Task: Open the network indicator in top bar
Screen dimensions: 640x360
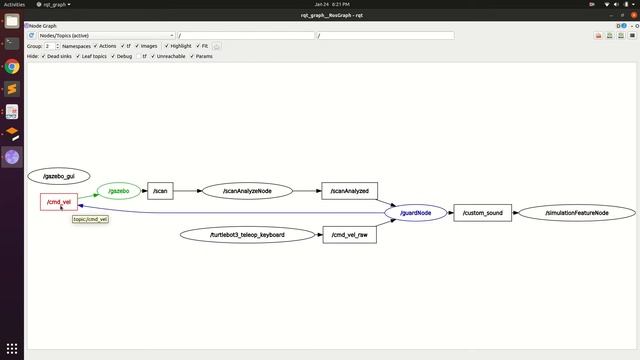Action: [x=607, y=4]
